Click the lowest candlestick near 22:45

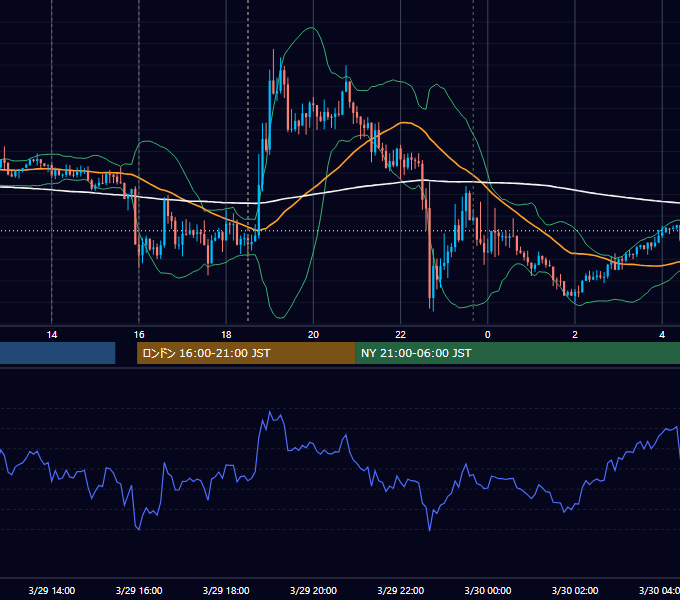click(x=433, y=280)
